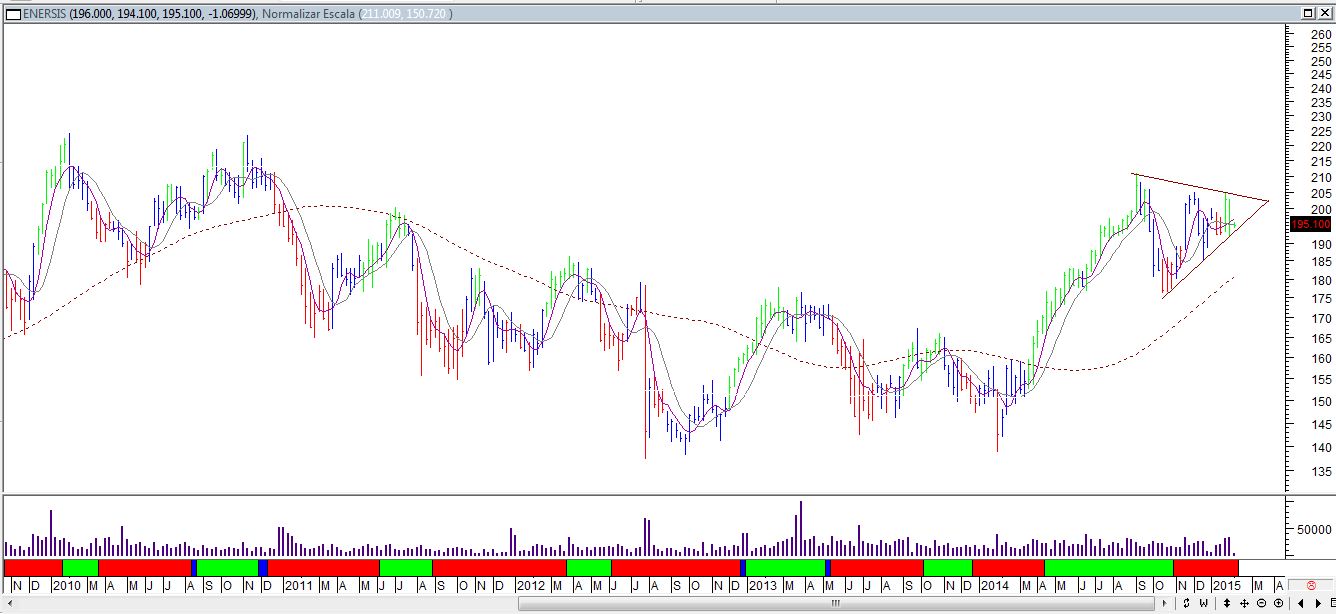
Task: Click the 150 price axis label
Action: [x=1321, y=401]
